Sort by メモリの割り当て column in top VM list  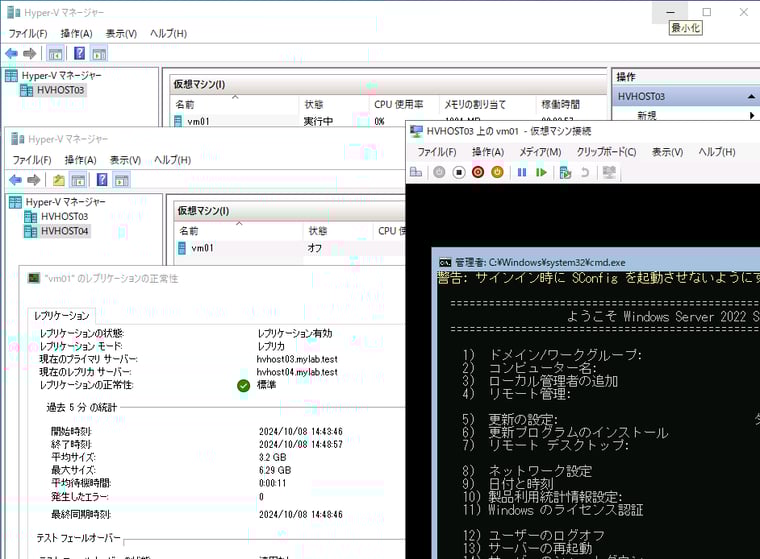tap(488, 104)
